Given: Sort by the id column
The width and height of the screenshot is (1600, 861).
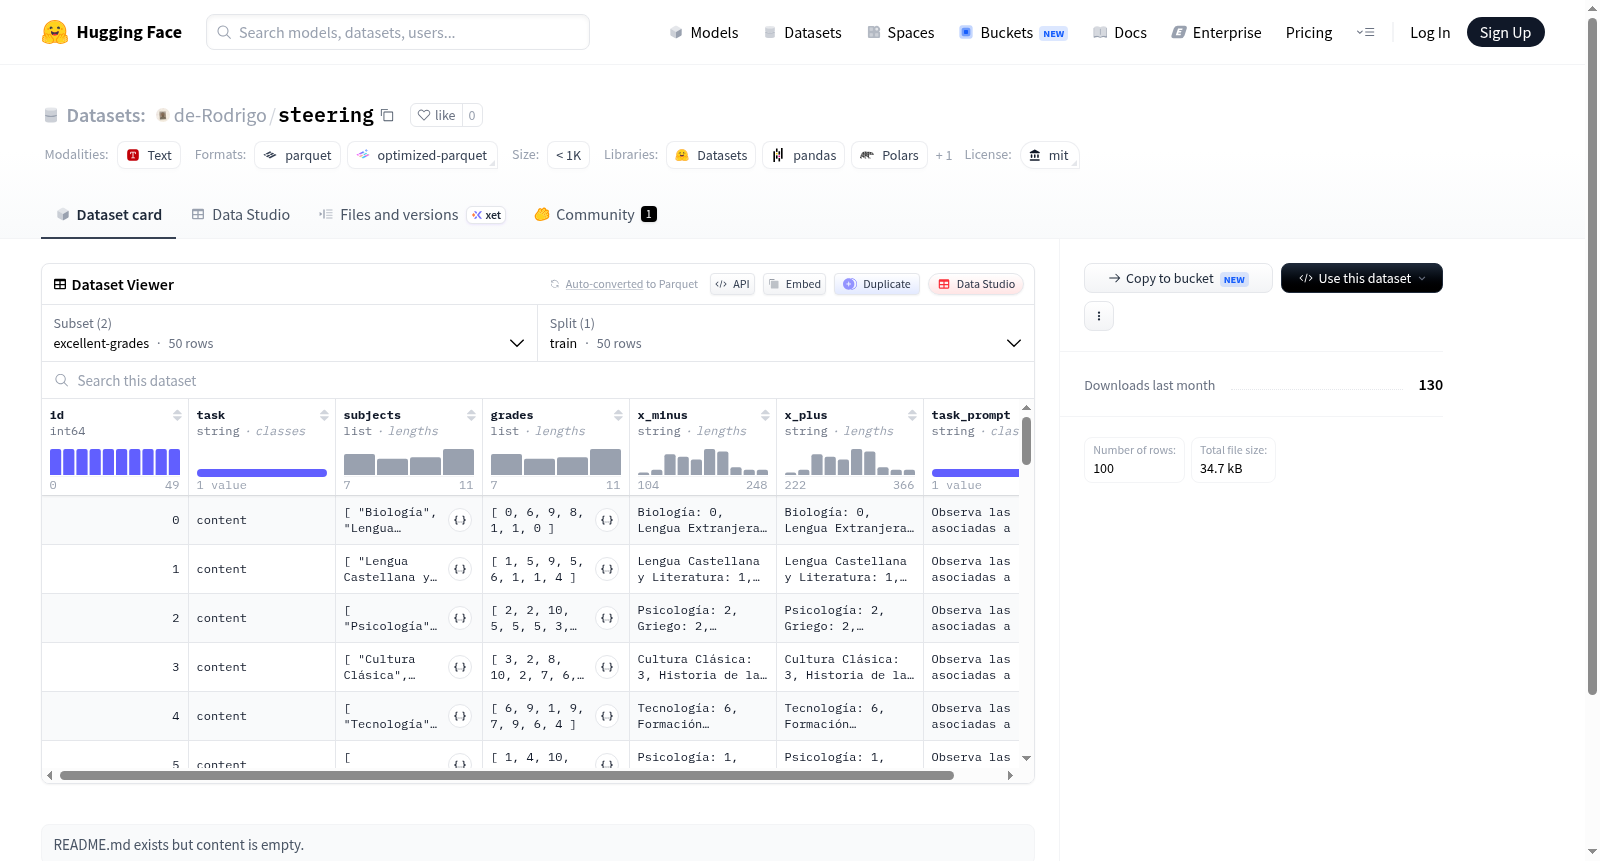Looking at the screenshot, I should tap(177, 415).
